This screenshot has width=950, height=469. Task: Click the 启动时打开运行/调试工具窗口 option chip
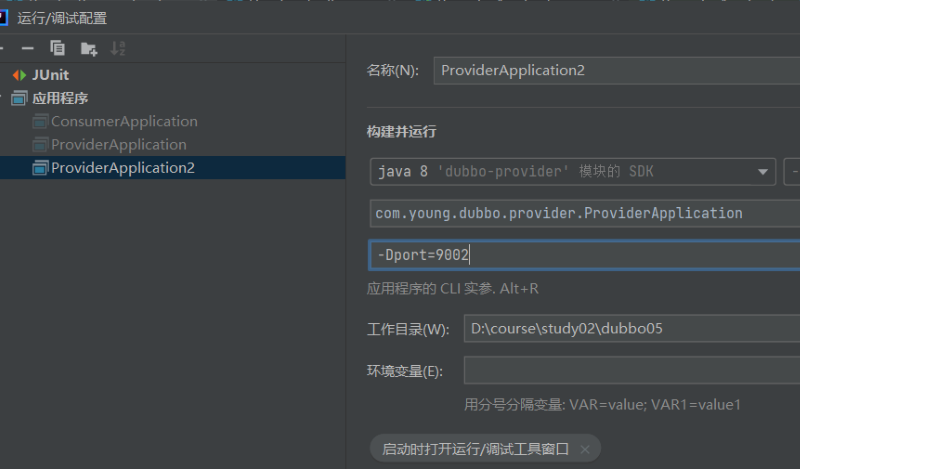[x=475, y=449]
